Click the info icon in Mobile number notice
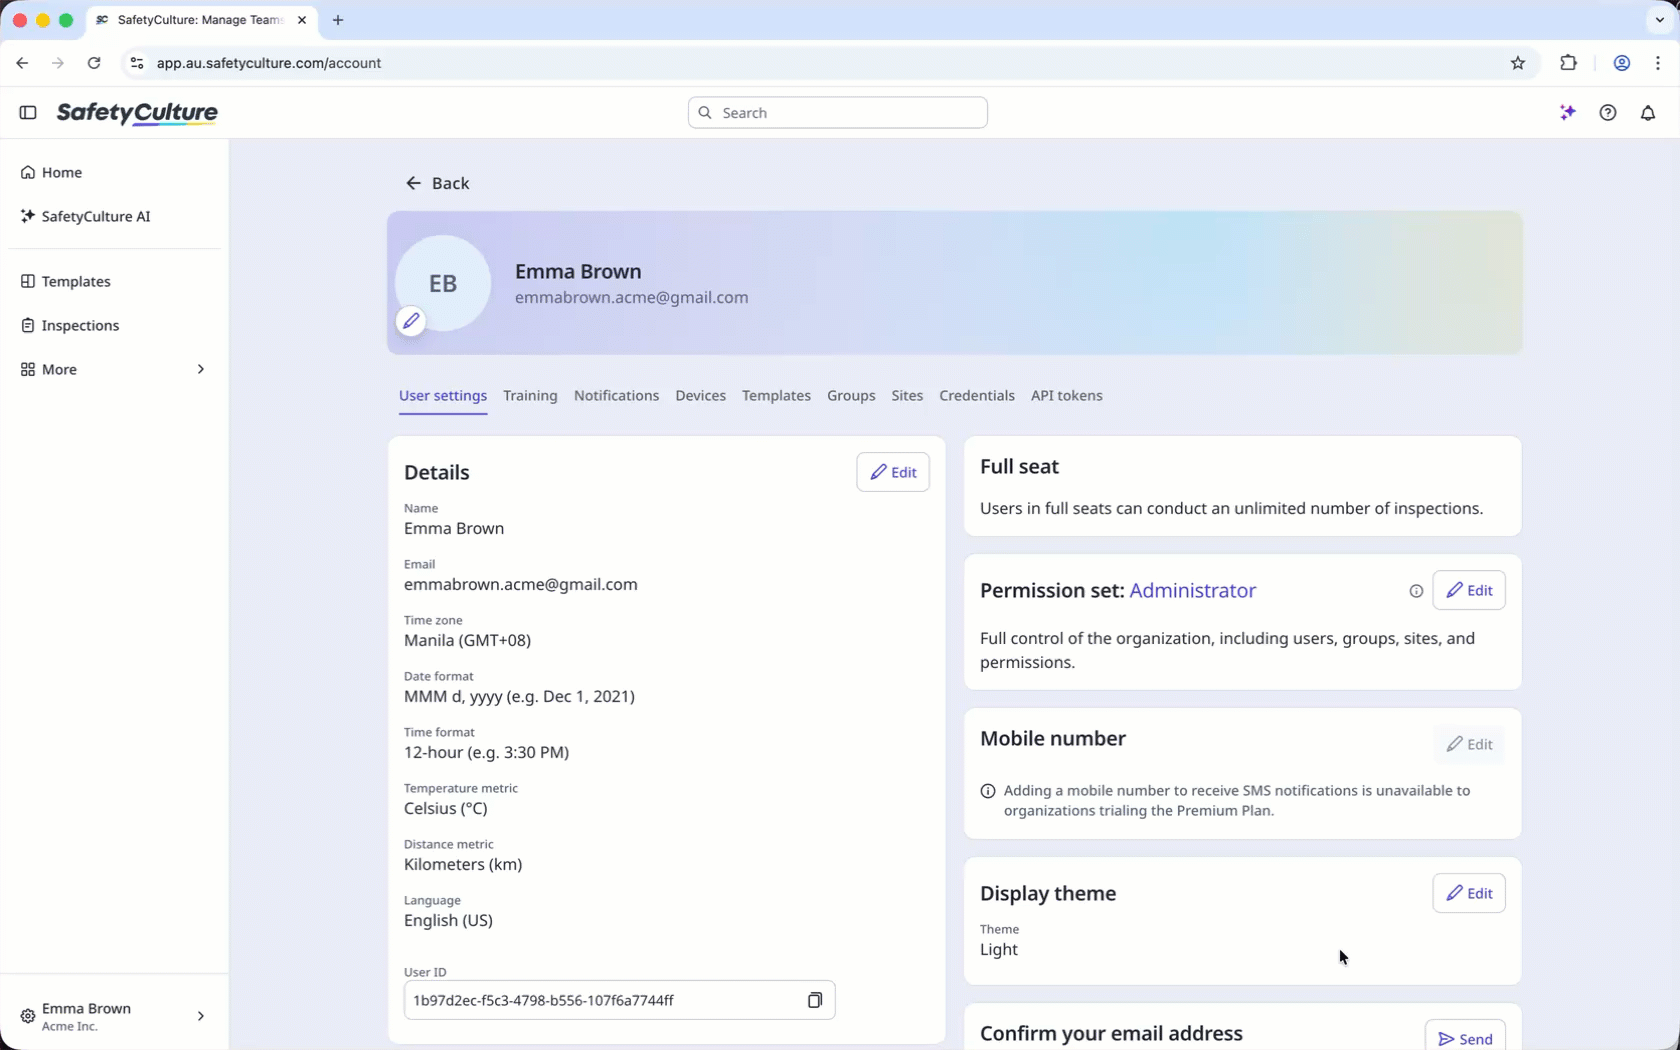This screenshot has height=1050, width=1680. [988, 791]
